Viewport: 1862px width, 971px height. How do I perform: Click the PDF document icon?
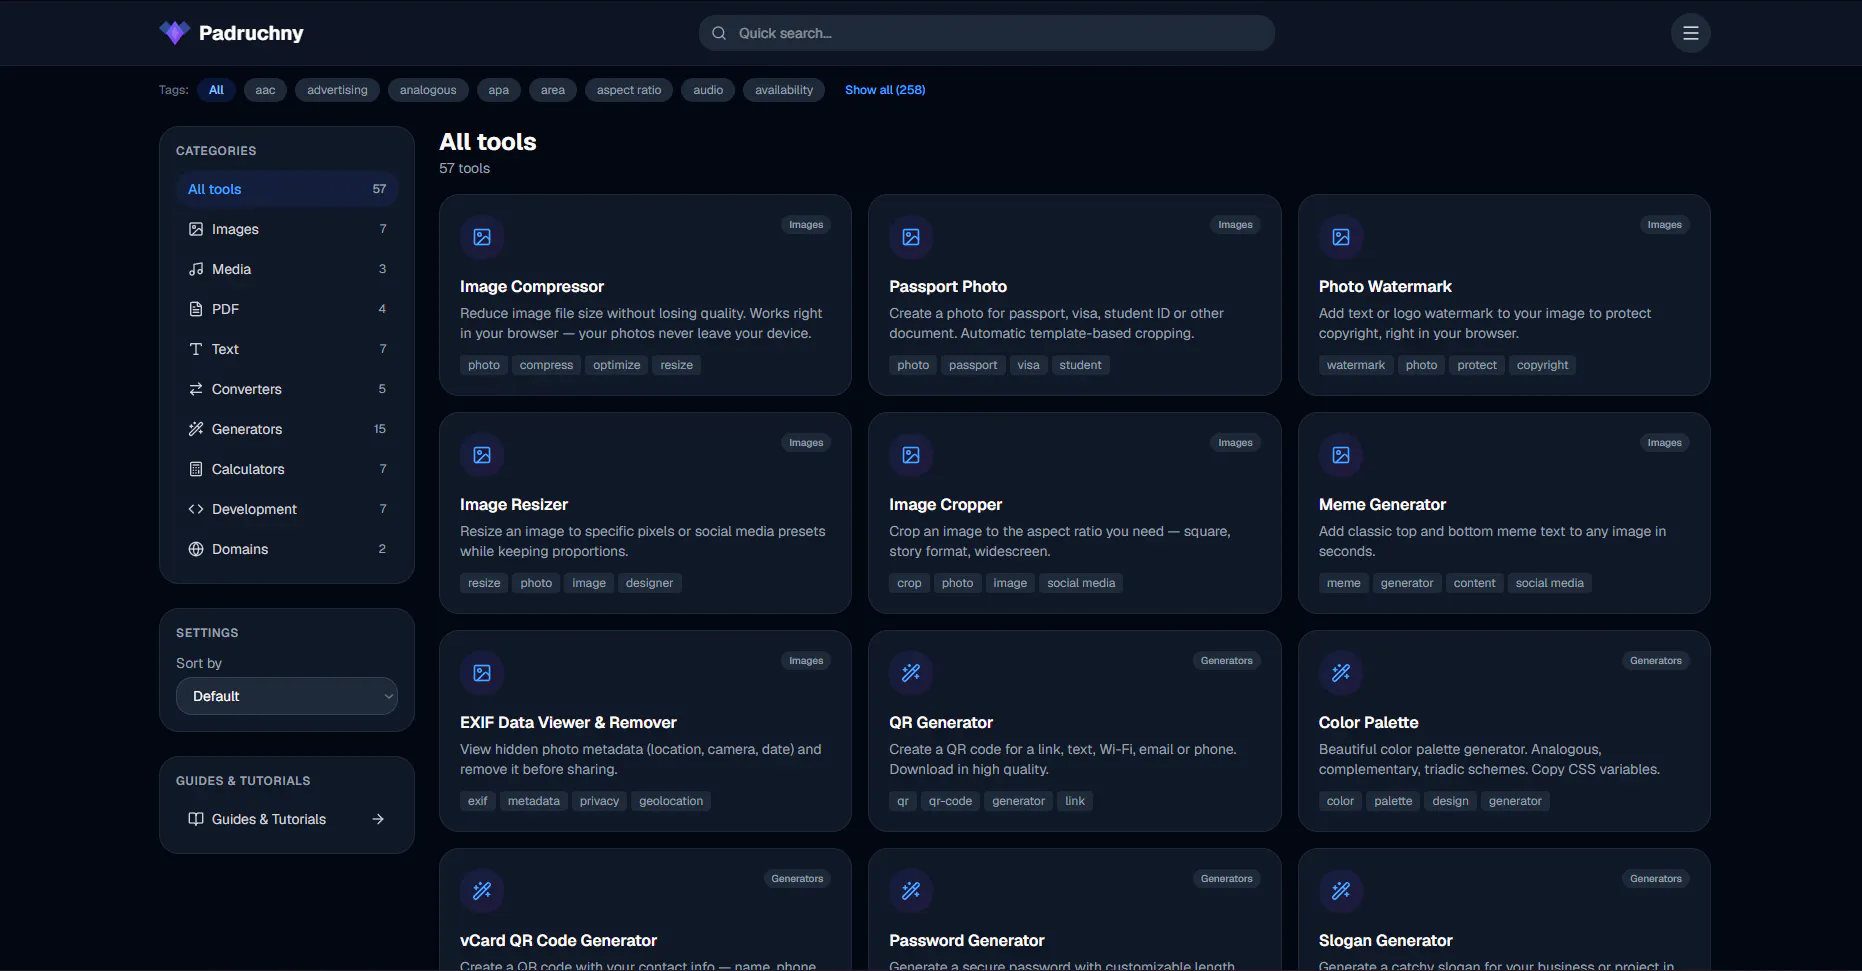pos(196,309)
